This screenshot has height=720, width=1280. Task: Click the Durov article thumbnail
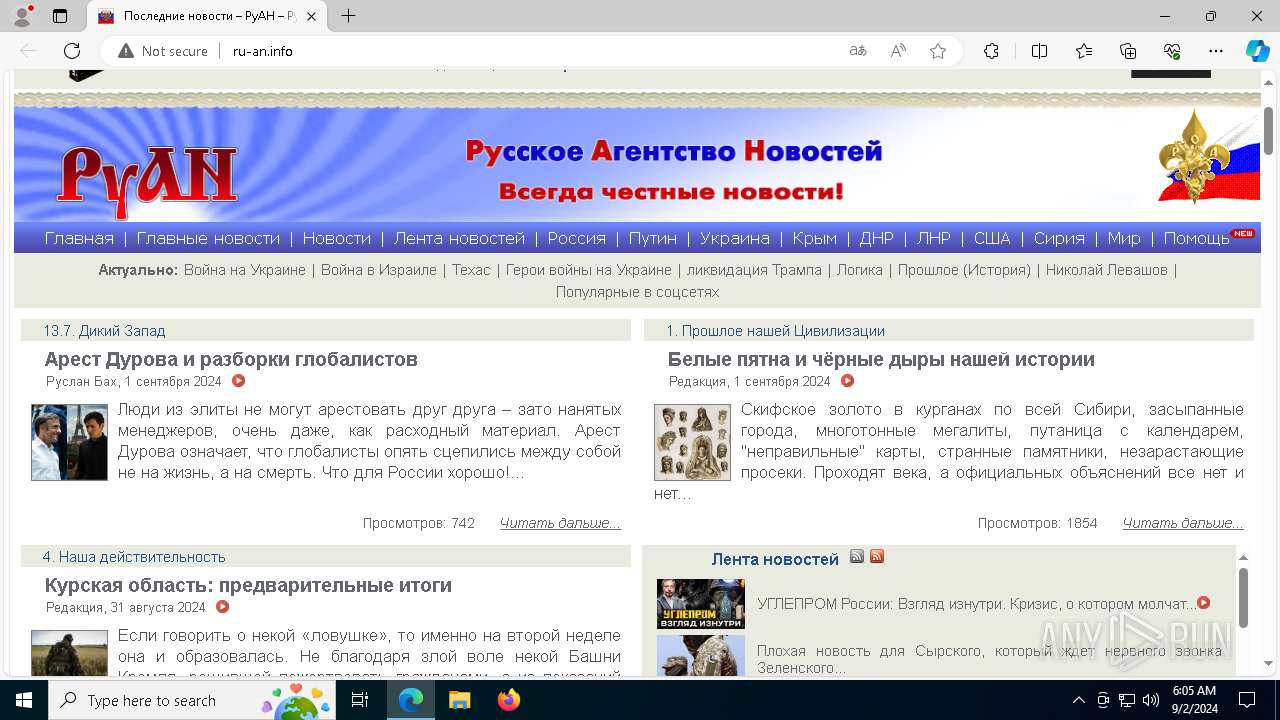69,442
